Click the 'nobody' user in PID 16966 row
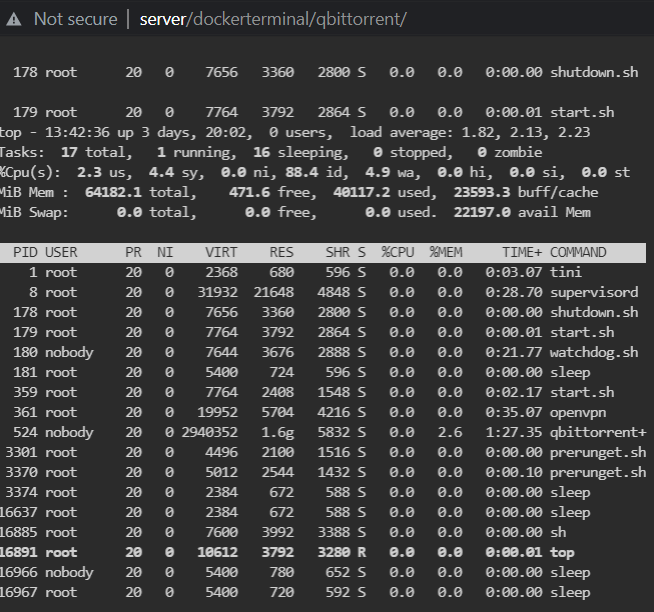This screenshot has height=612, width=654. pos(69,573)
